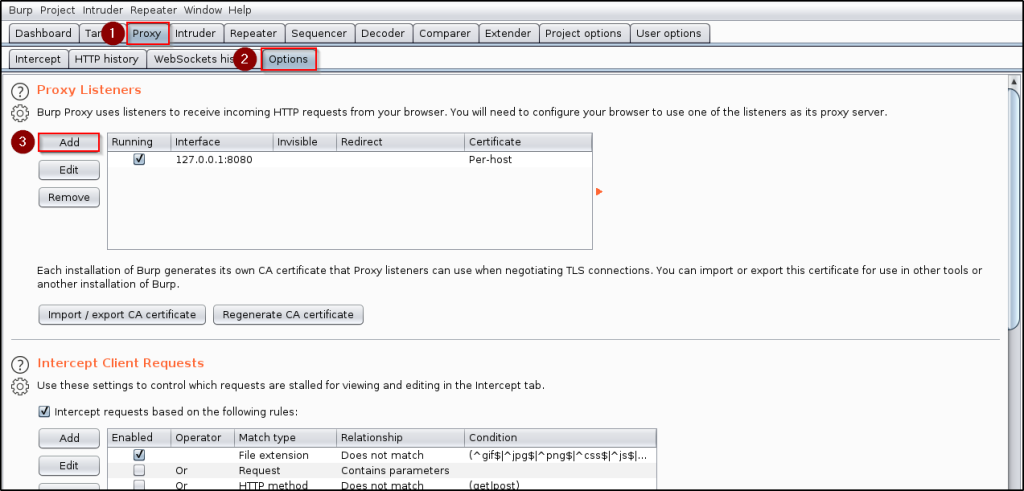Toggle Running checkbox for 127.0.0.1:8080 listener
Viewport: 1024px width, 491px height.
tap(139, 159)
